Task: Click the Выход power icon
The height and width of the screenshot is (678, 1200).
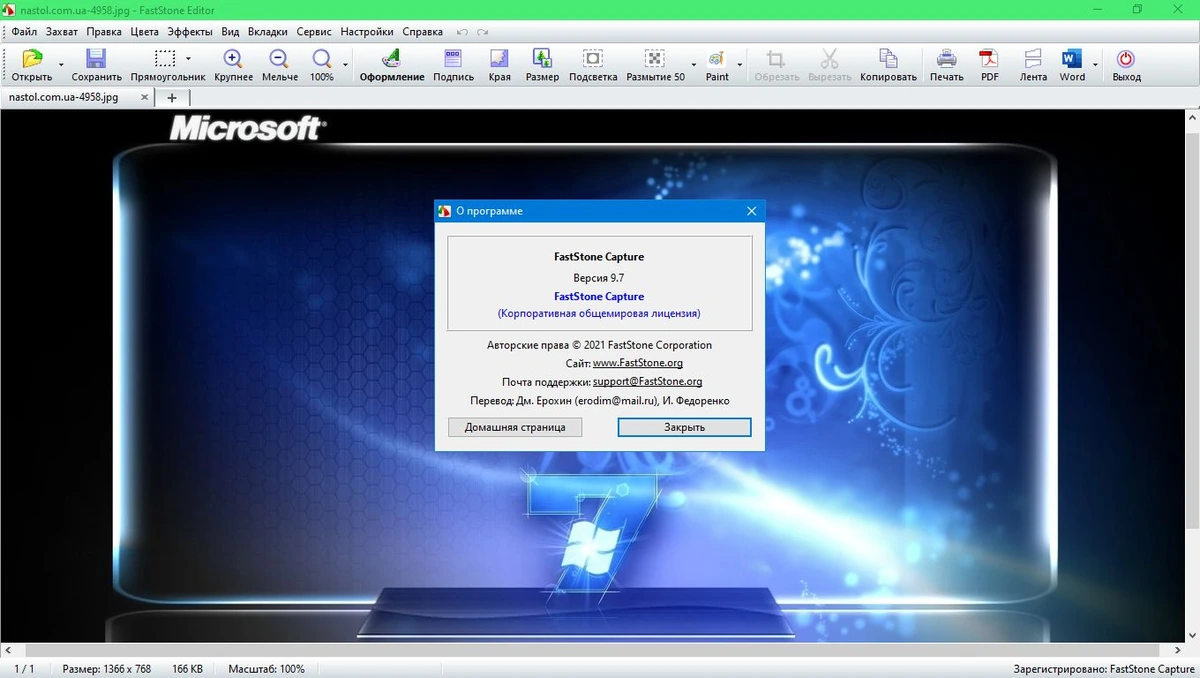Action: [x=1126, y=59]
